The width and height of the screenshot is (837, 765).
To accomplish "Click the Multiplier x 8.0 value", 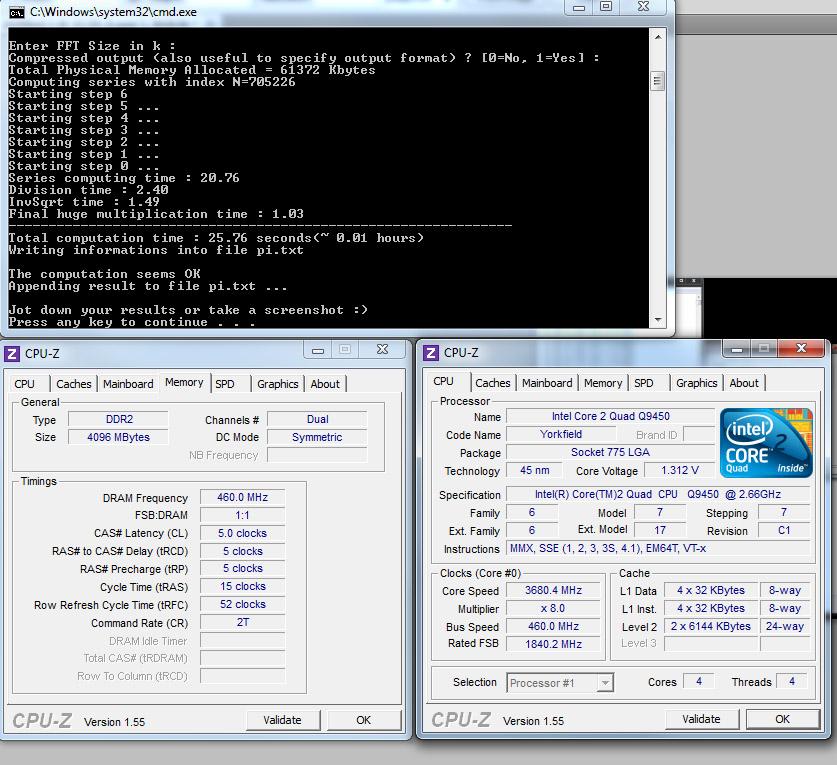I will (553, 608).
